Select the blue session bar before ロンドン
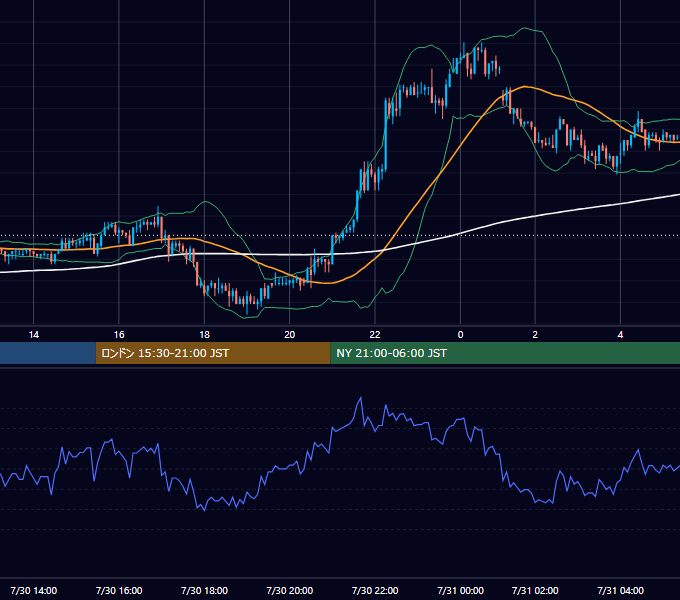 pyautogui.click(x=48, y=353)
